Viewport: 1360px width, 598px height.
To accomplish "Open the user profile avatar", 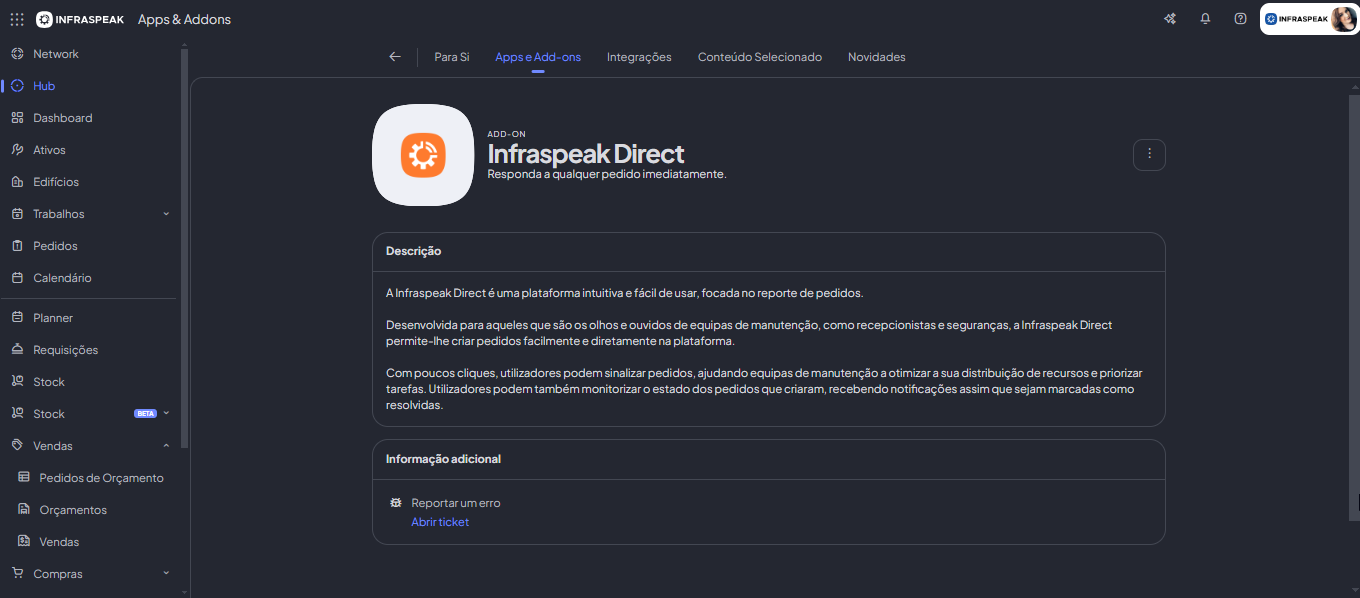I will (1343, 19).
